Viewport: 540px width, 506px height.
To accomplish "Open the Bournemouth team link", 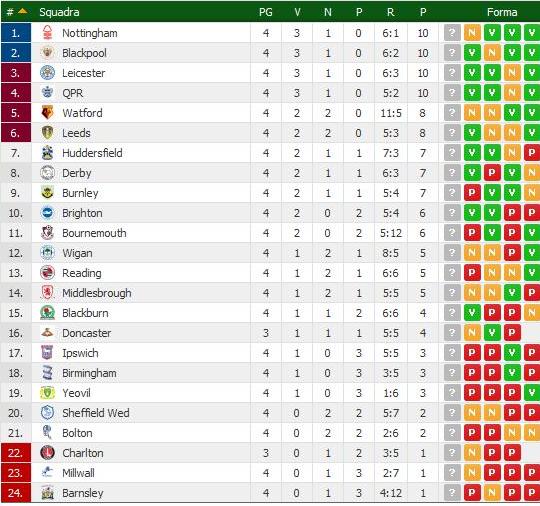I will (94, 233).
